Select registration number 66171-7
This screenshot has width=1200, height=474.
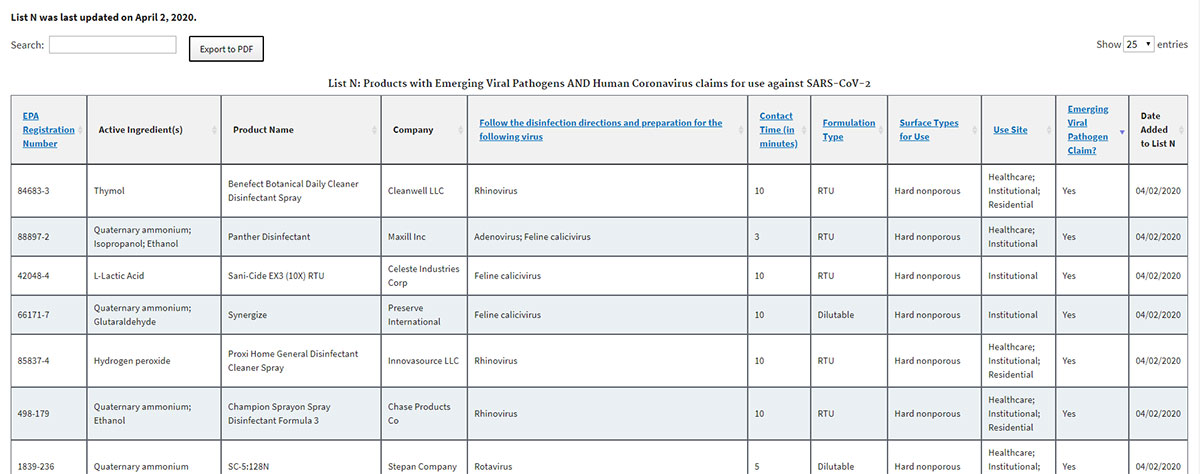[x=34, y=315]
